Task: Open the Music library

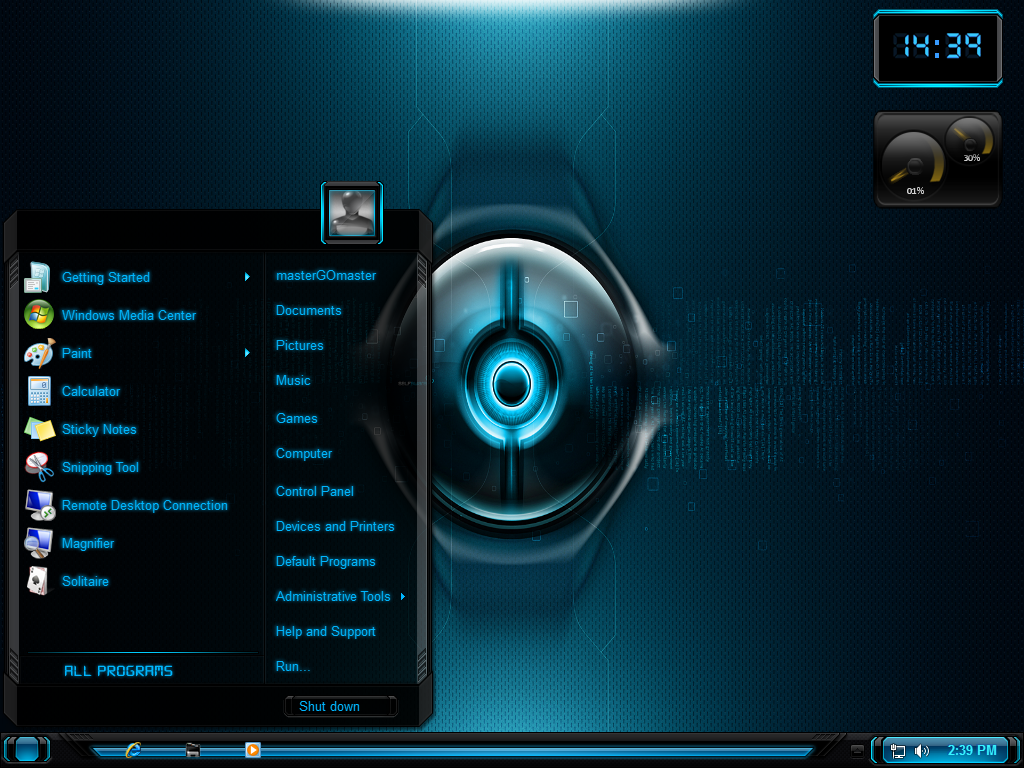Action: (293, 380)
